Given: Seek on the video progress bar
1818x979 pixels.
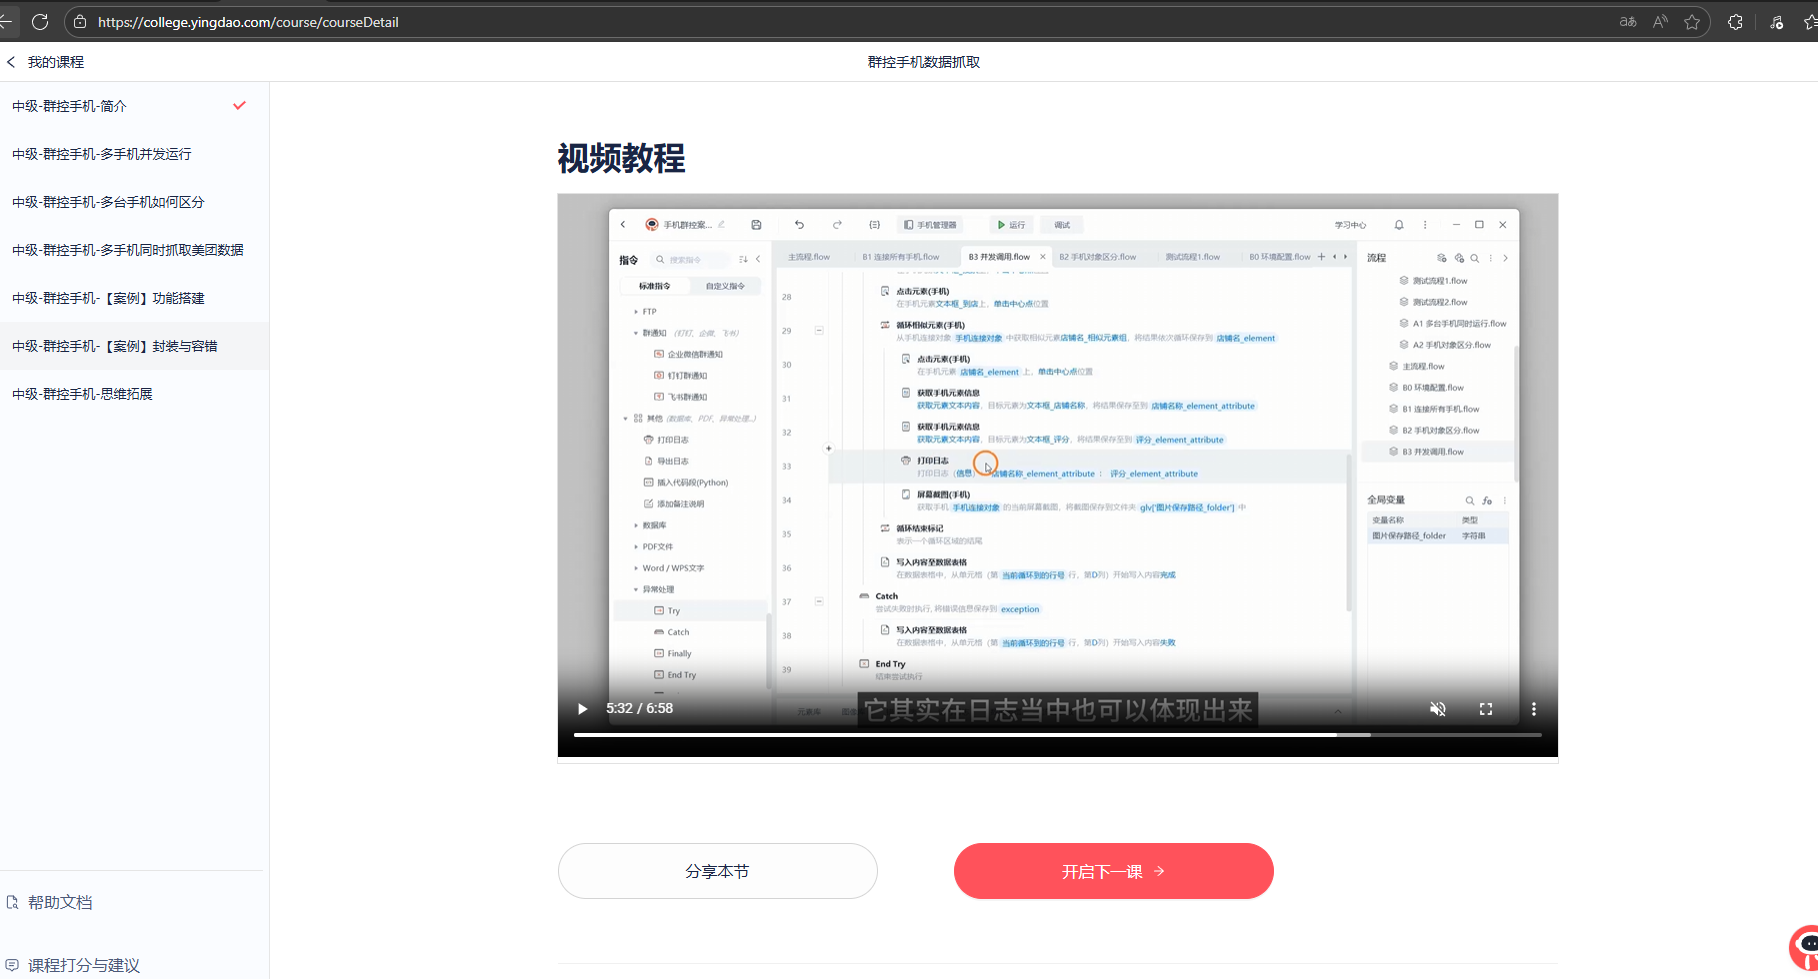Looking at the screenshot, I should click(x=1057, y=735).
